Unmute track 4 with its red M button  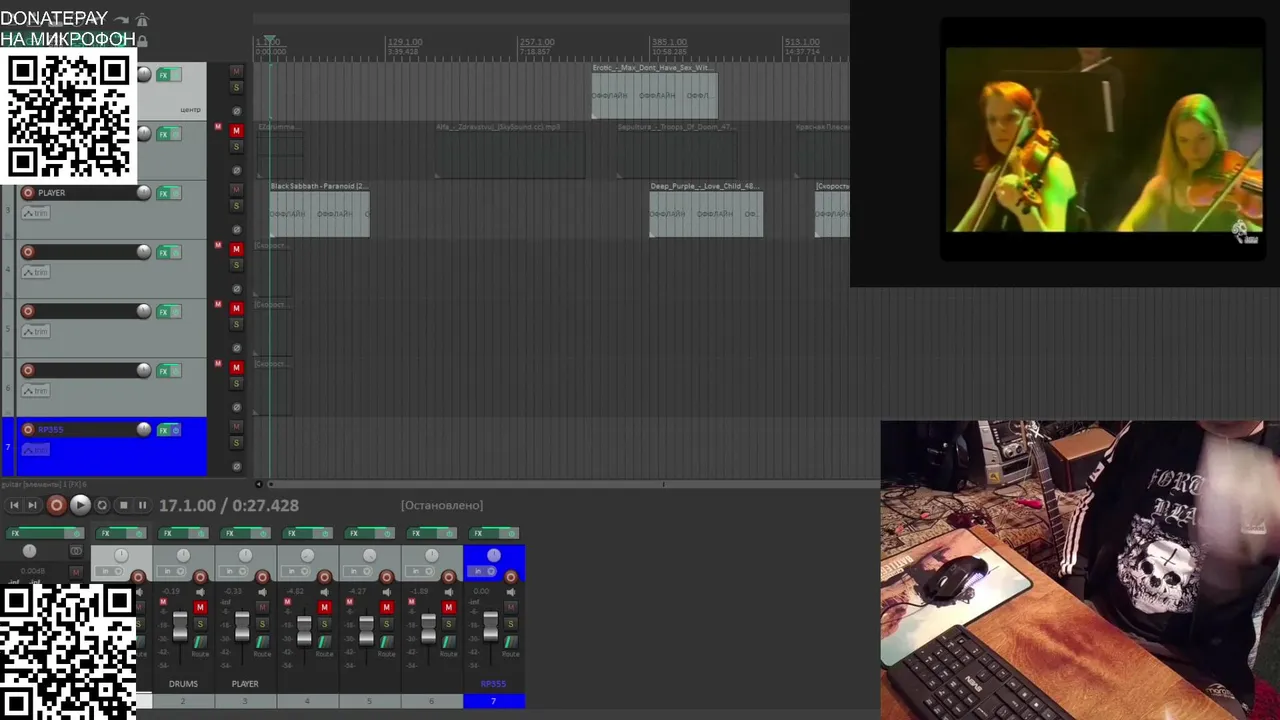[237, 249]
